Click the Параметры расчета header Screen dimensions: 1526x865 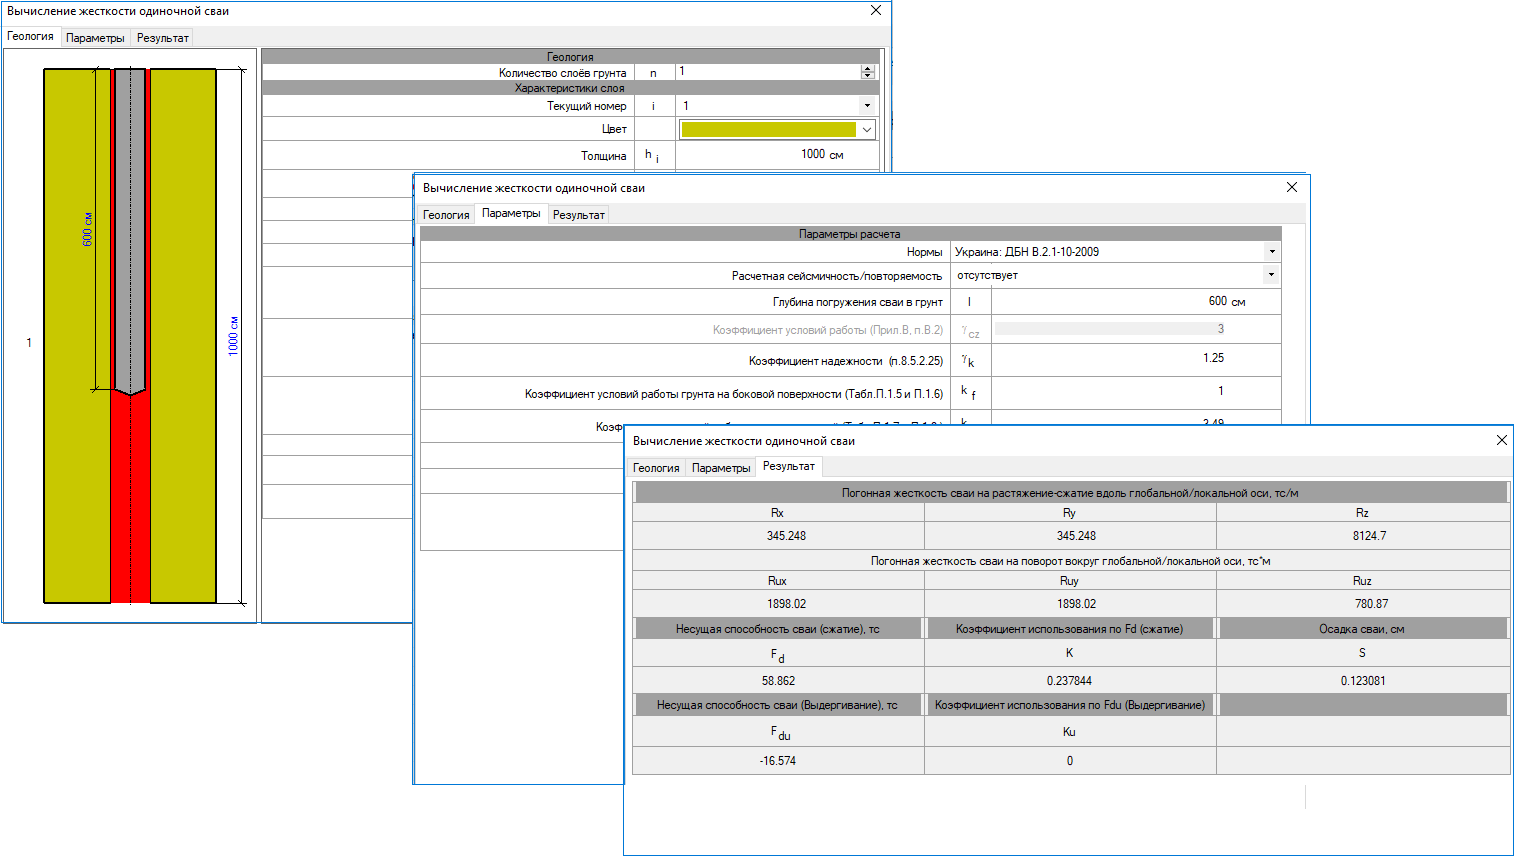pos(850,234)
